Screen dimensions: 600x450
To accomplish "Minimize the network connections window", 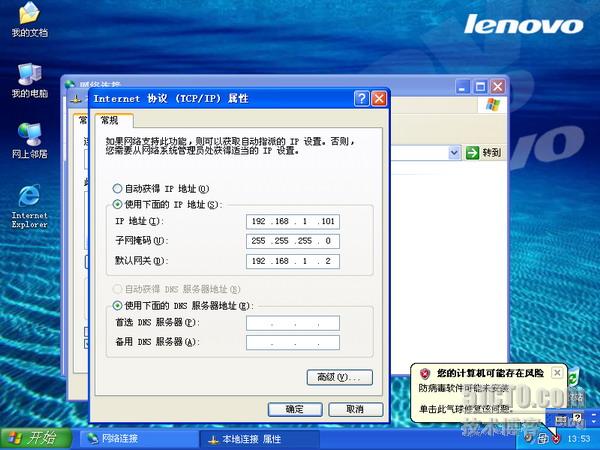I will coord(463,86).
